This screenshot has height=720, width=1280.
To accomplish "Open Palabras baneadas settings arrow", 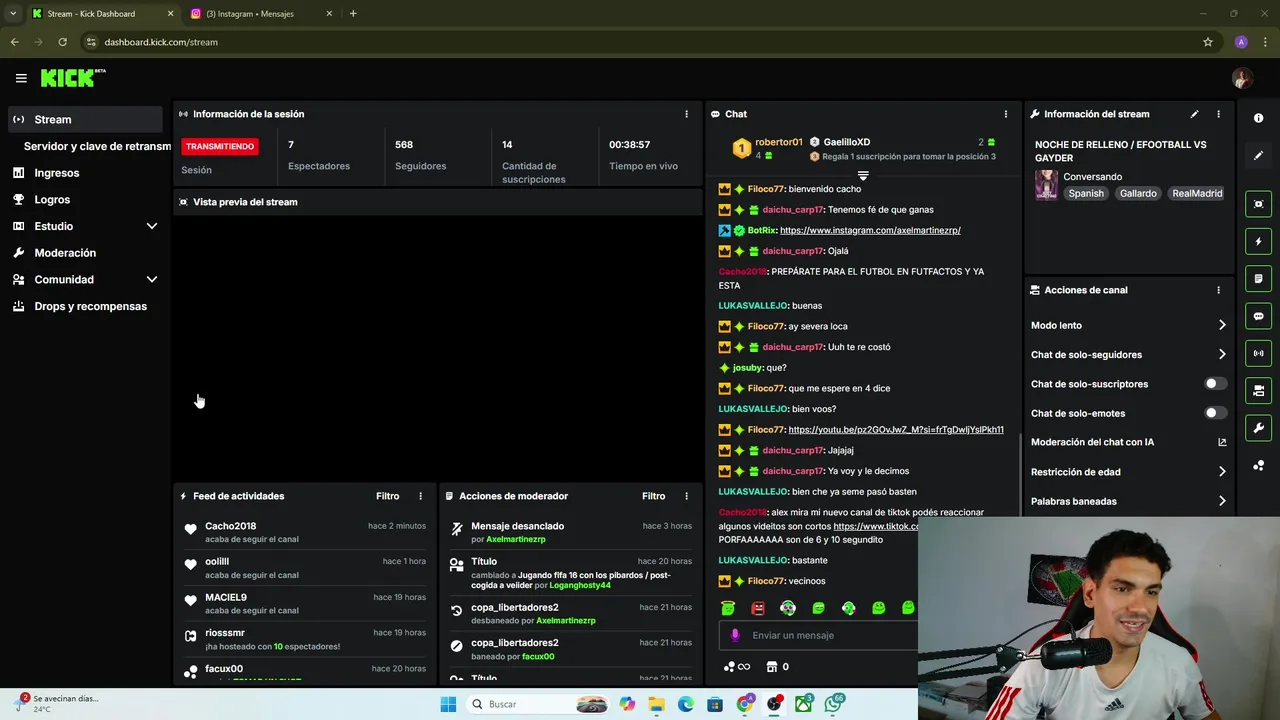I will click(1222, 501).
